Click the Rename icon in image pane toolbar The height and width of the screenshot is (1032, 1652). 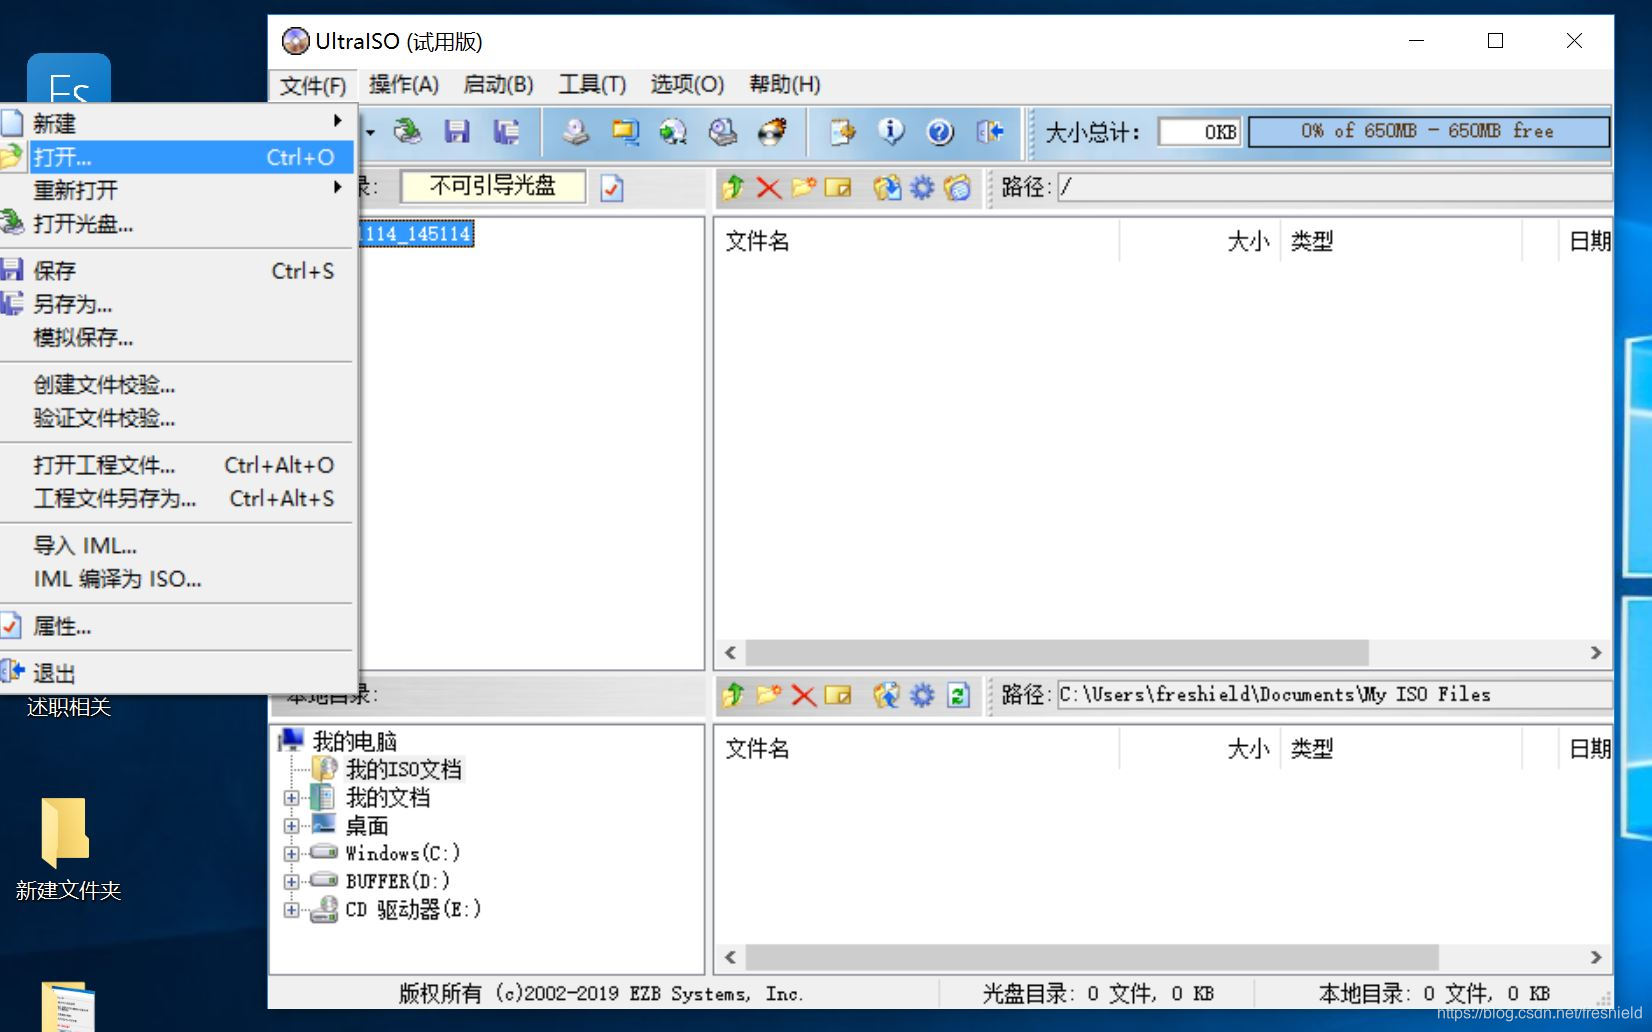click(x=838, y=187)
